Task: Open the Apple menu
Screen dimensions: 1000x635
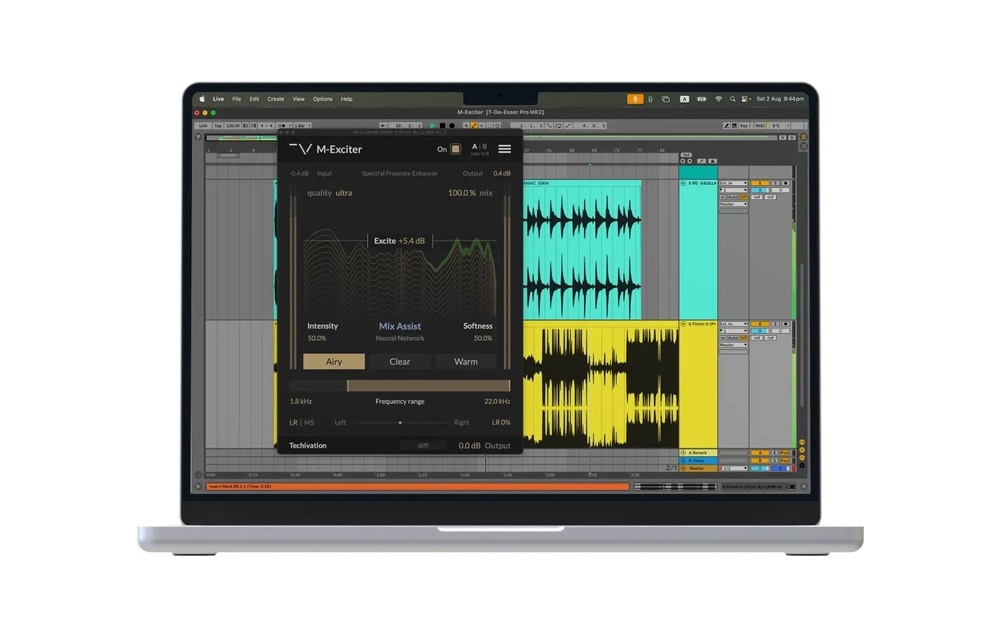Action: [202, 99]
